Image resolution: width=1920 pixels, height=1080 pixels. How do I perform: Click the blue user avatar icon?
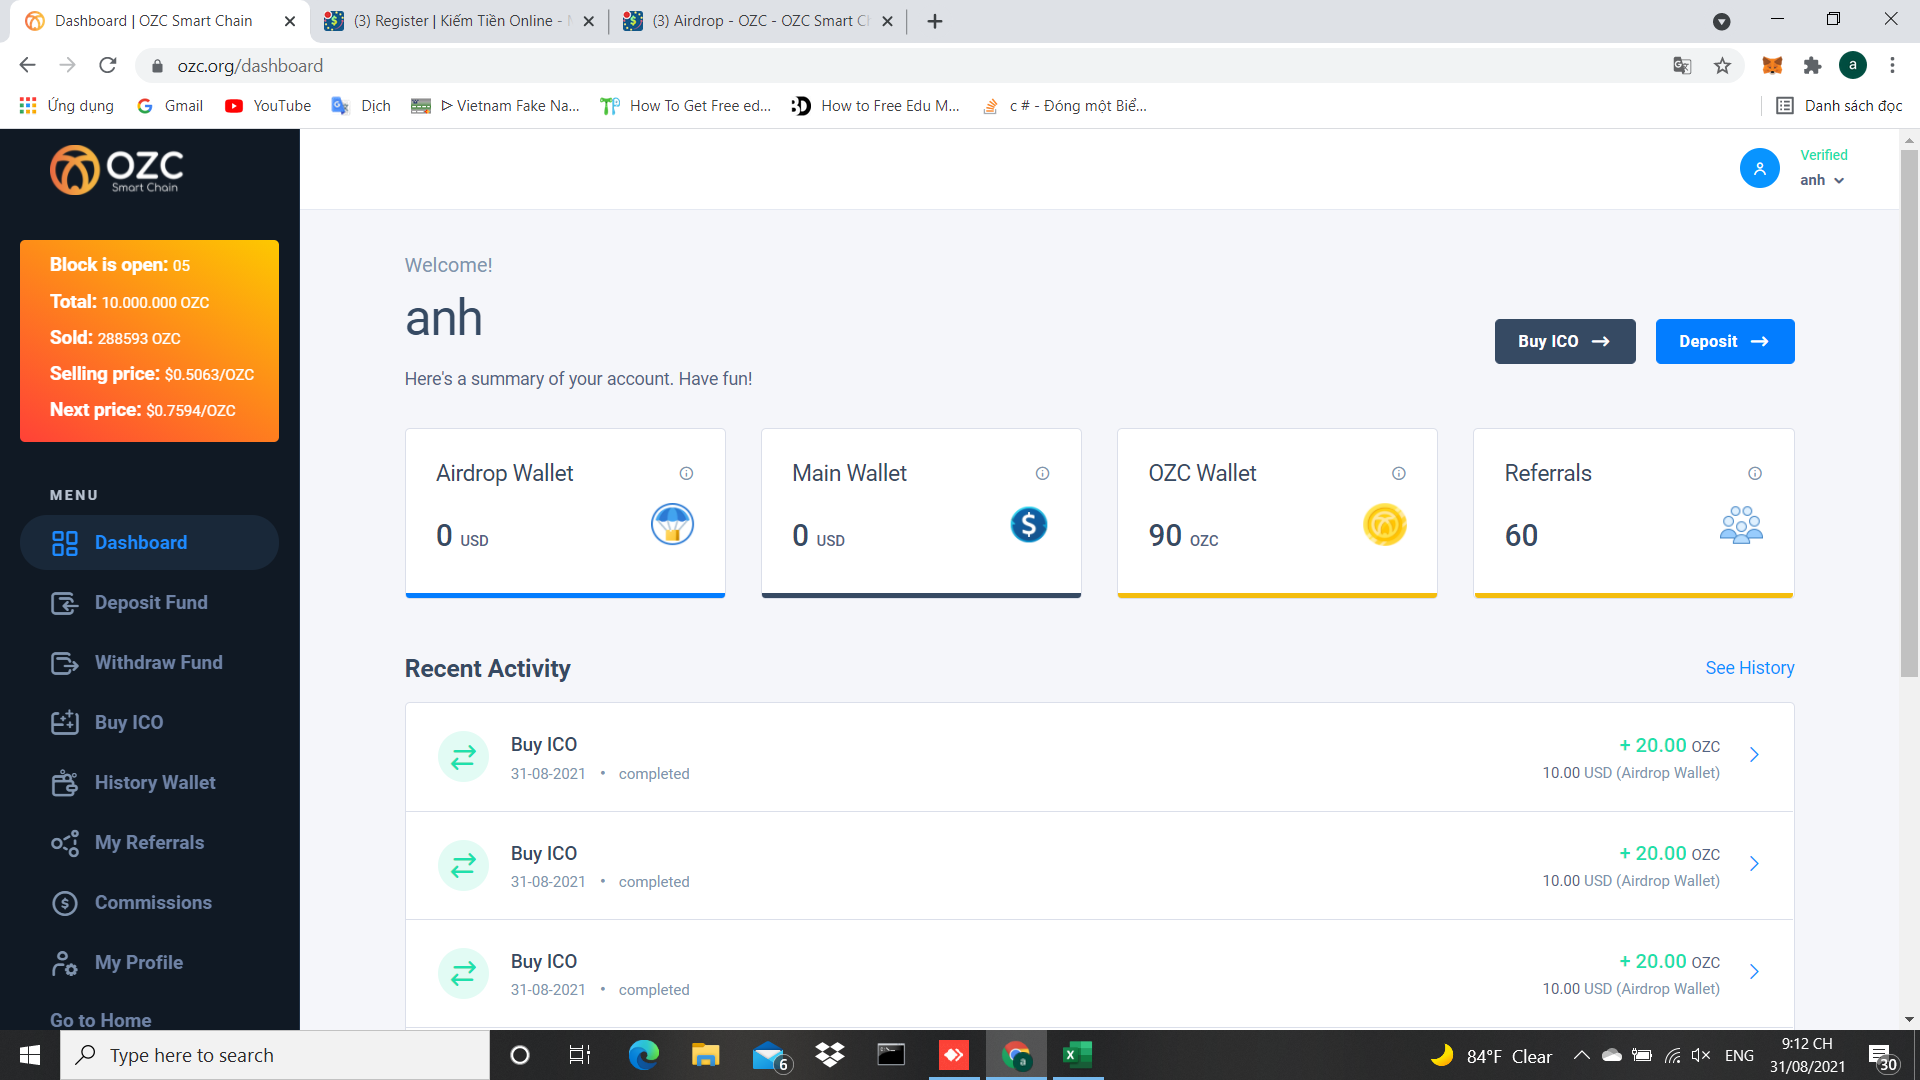coord(1760,168)
